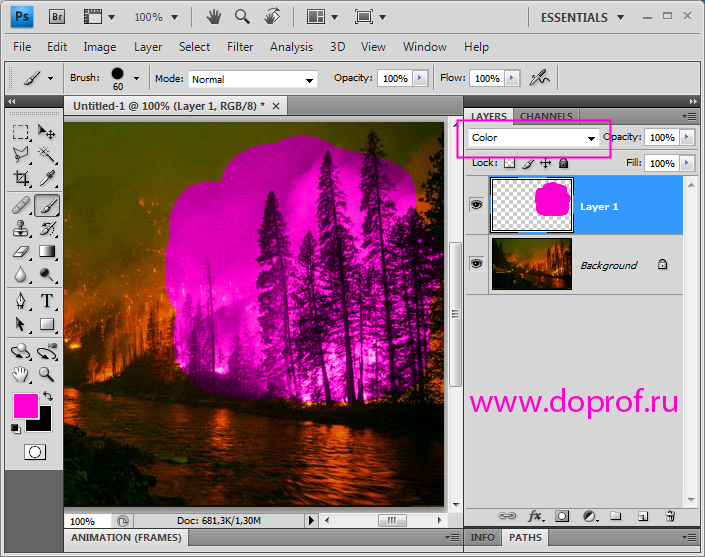Switch to the PATHS tab
Image resolution: width=705 pixels, height=557 pixels.
525,537
